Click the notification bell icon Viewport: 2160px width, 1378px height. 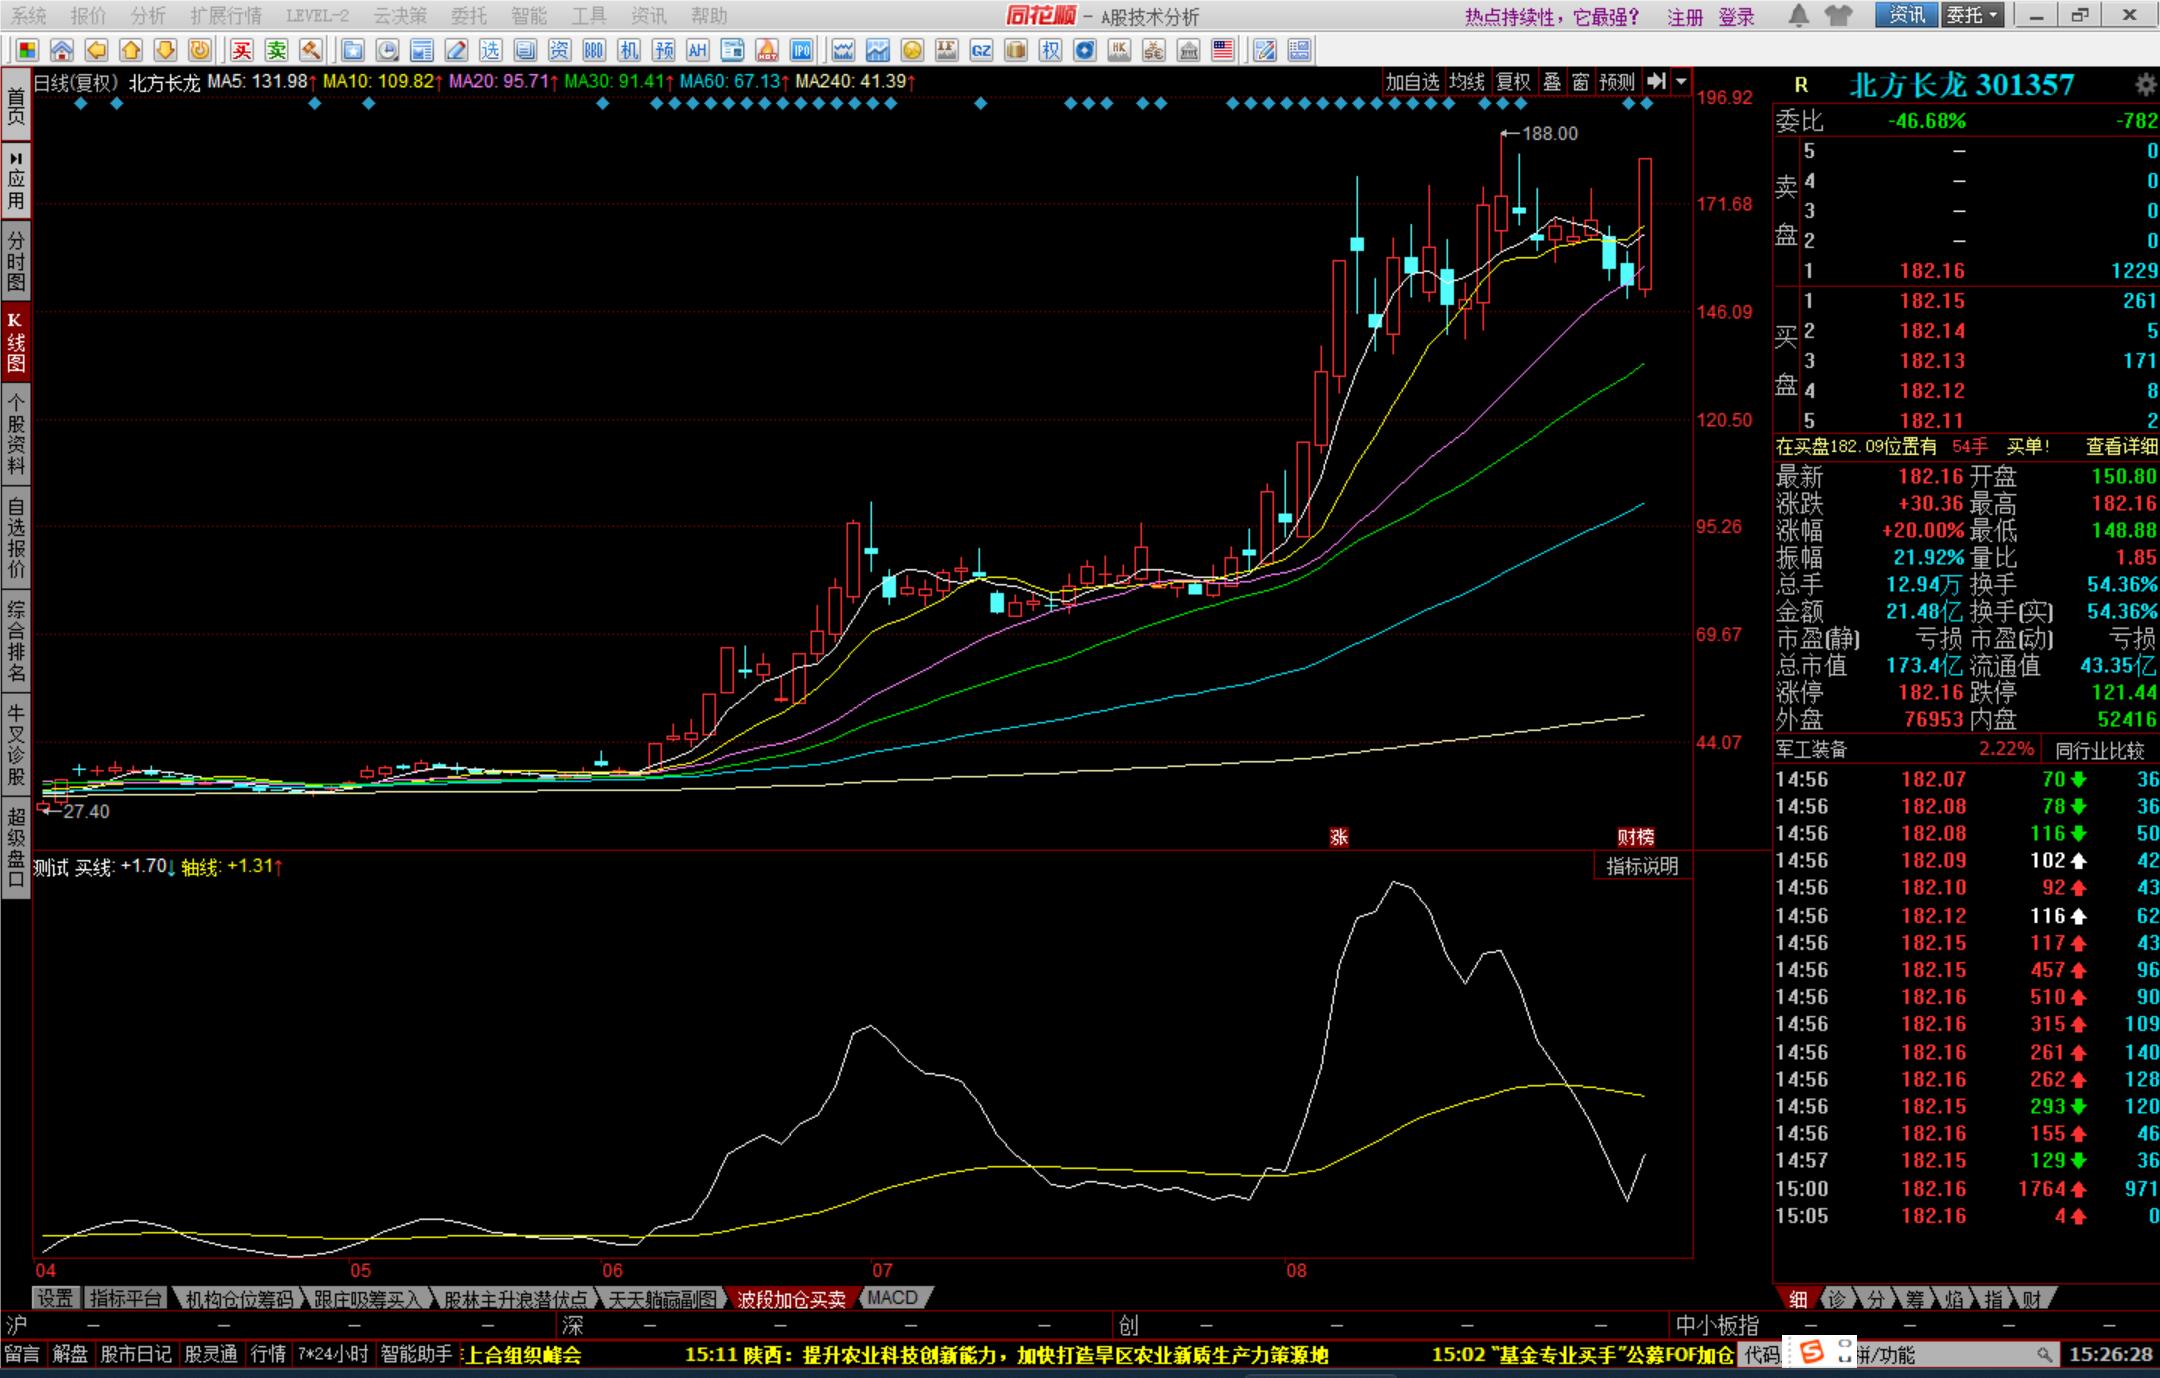pyautogui.click(x=1798, y=15)
